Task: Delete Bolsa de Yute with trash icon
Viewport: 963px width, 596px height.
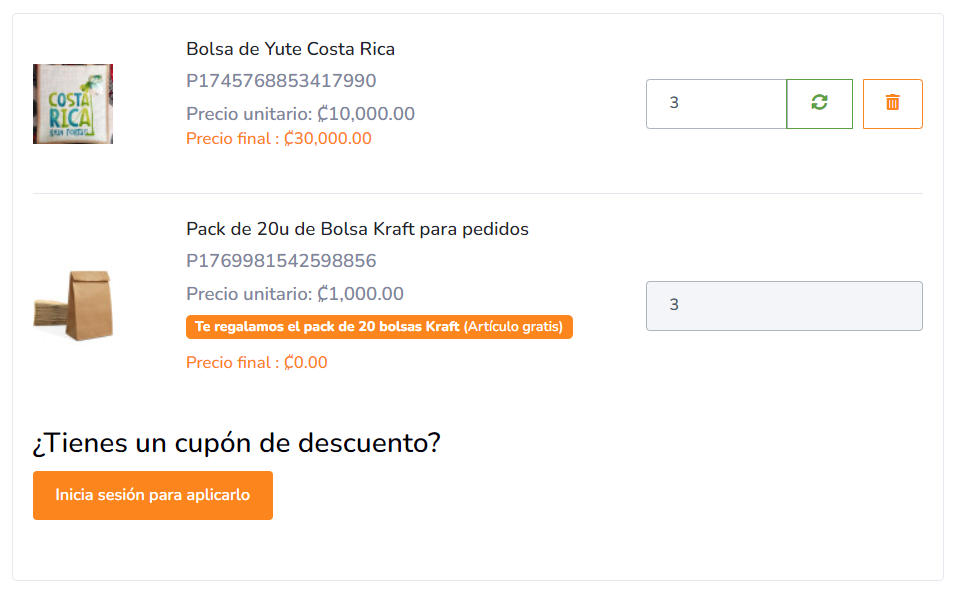Action: [x=892, y=103]
